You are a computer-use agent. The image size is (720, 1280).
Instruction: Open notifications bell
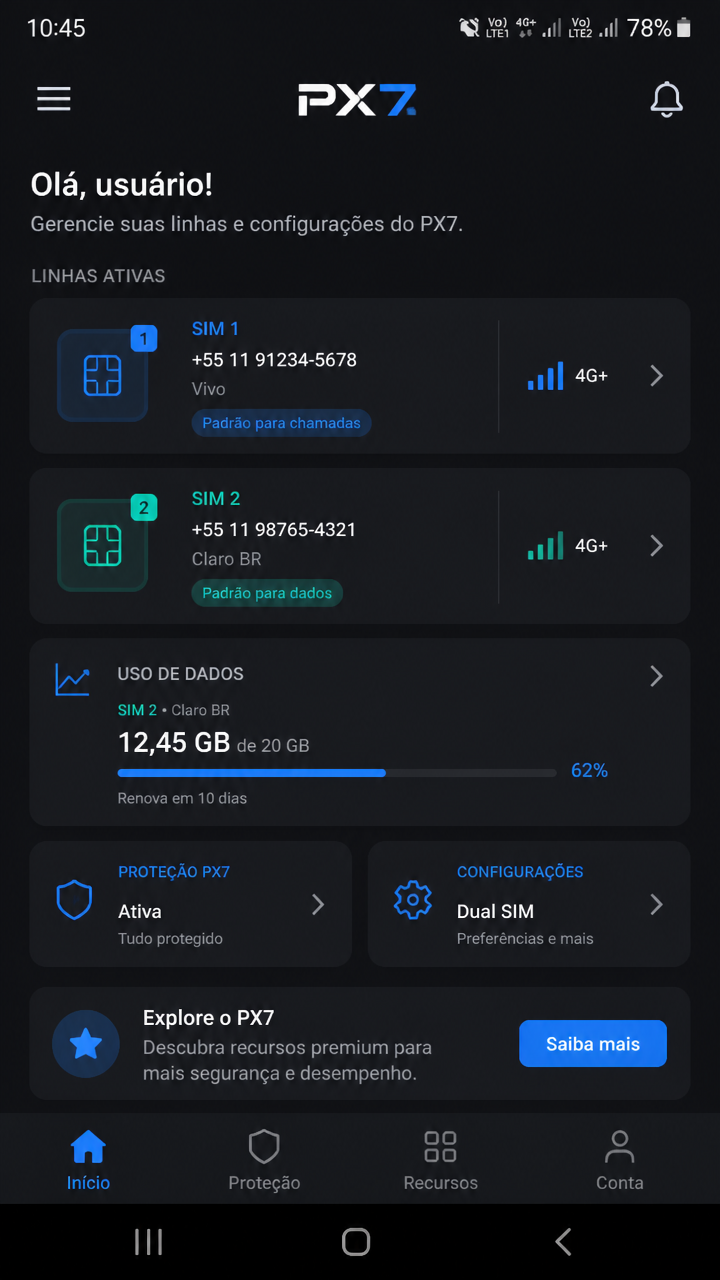(x=666, y=99)
